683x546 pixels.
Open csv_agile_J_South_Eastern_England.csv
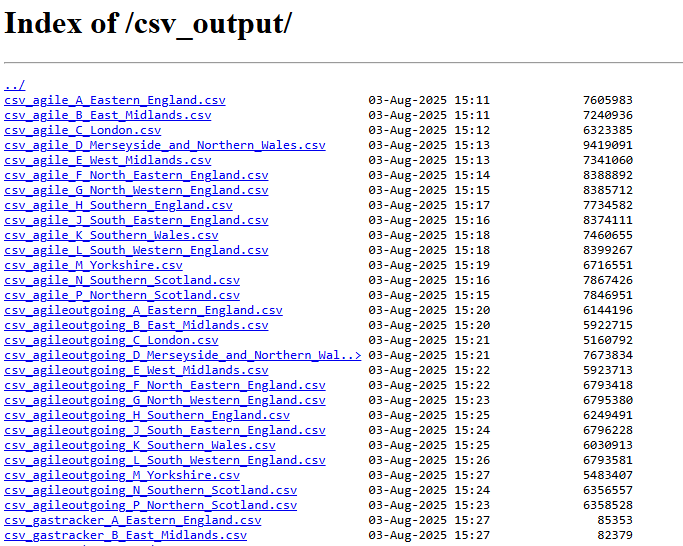pos(136,220)
